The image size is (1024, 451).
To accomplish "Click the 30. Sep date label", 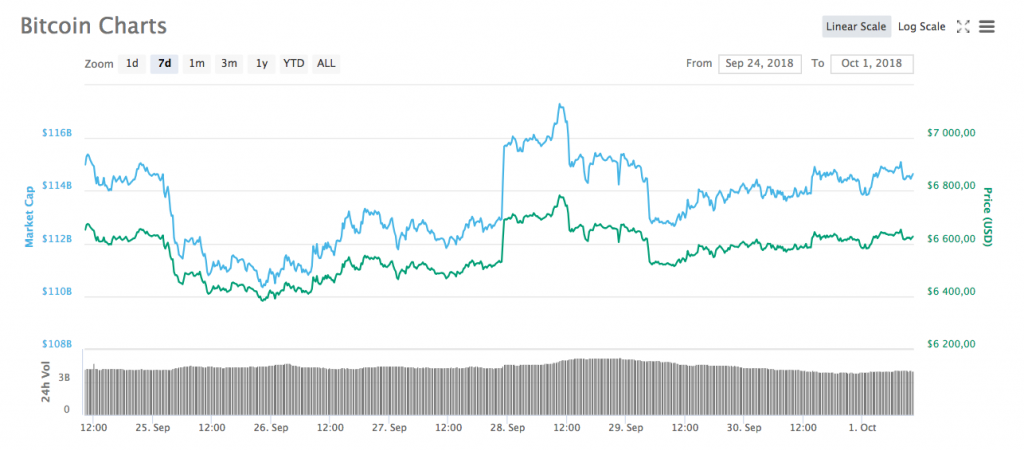I will [x=744, y=428].
